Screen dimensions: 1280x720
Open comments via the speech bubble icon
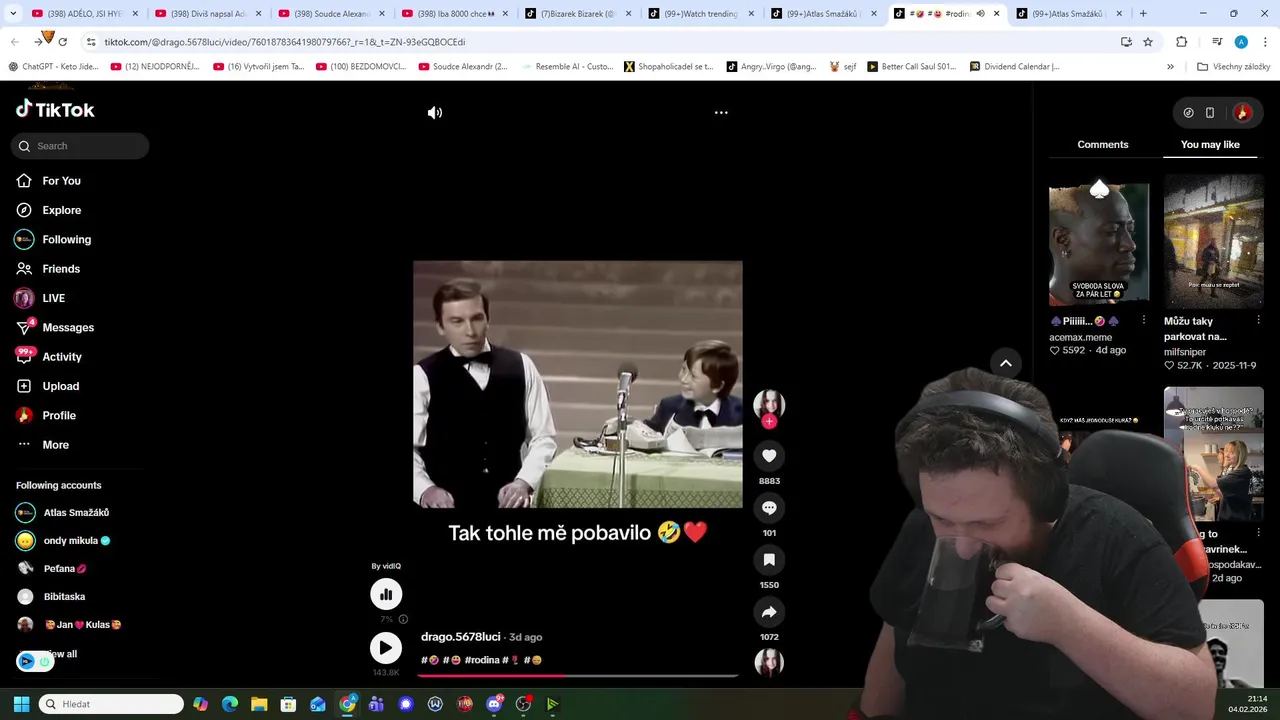pos(769,508)
